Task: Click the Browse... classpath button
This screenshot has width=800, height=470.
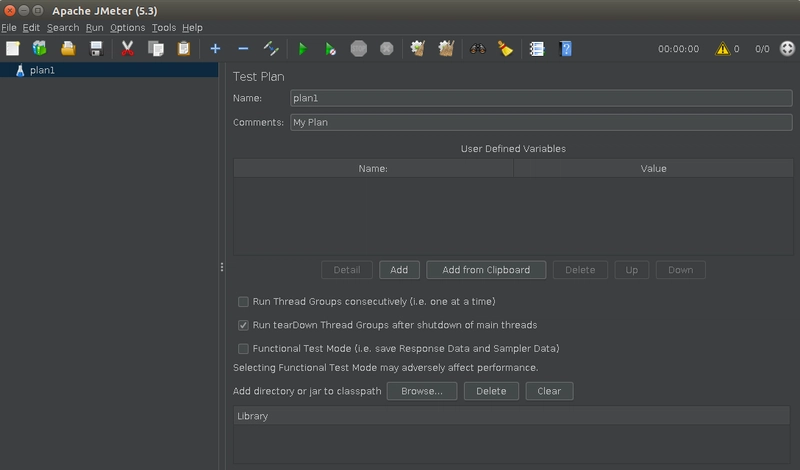Action: (x=422, y=391)
